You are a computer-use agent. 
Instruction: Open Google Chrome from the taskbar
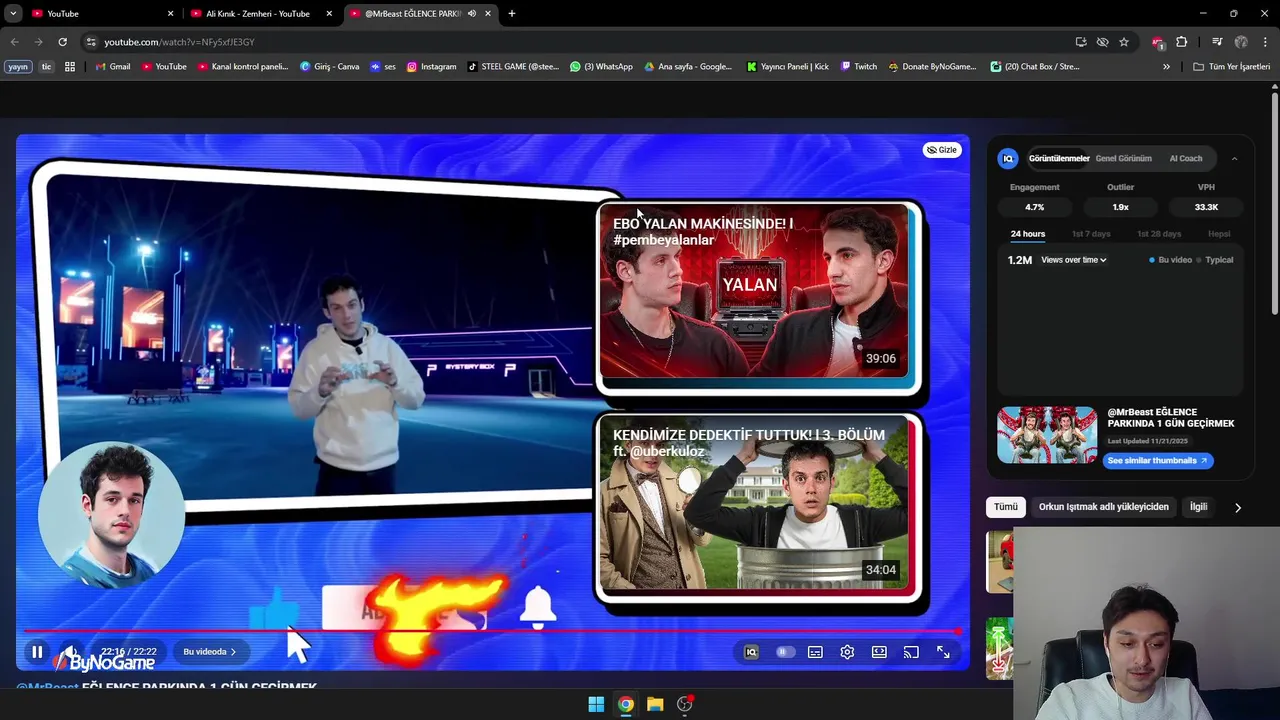pos(625,704)
